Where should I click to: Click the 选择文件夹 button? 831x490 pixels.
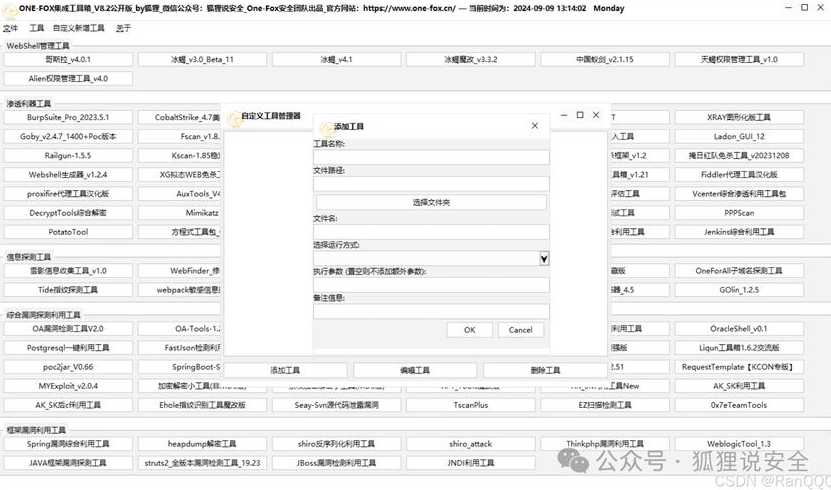(x=431, y=202)
